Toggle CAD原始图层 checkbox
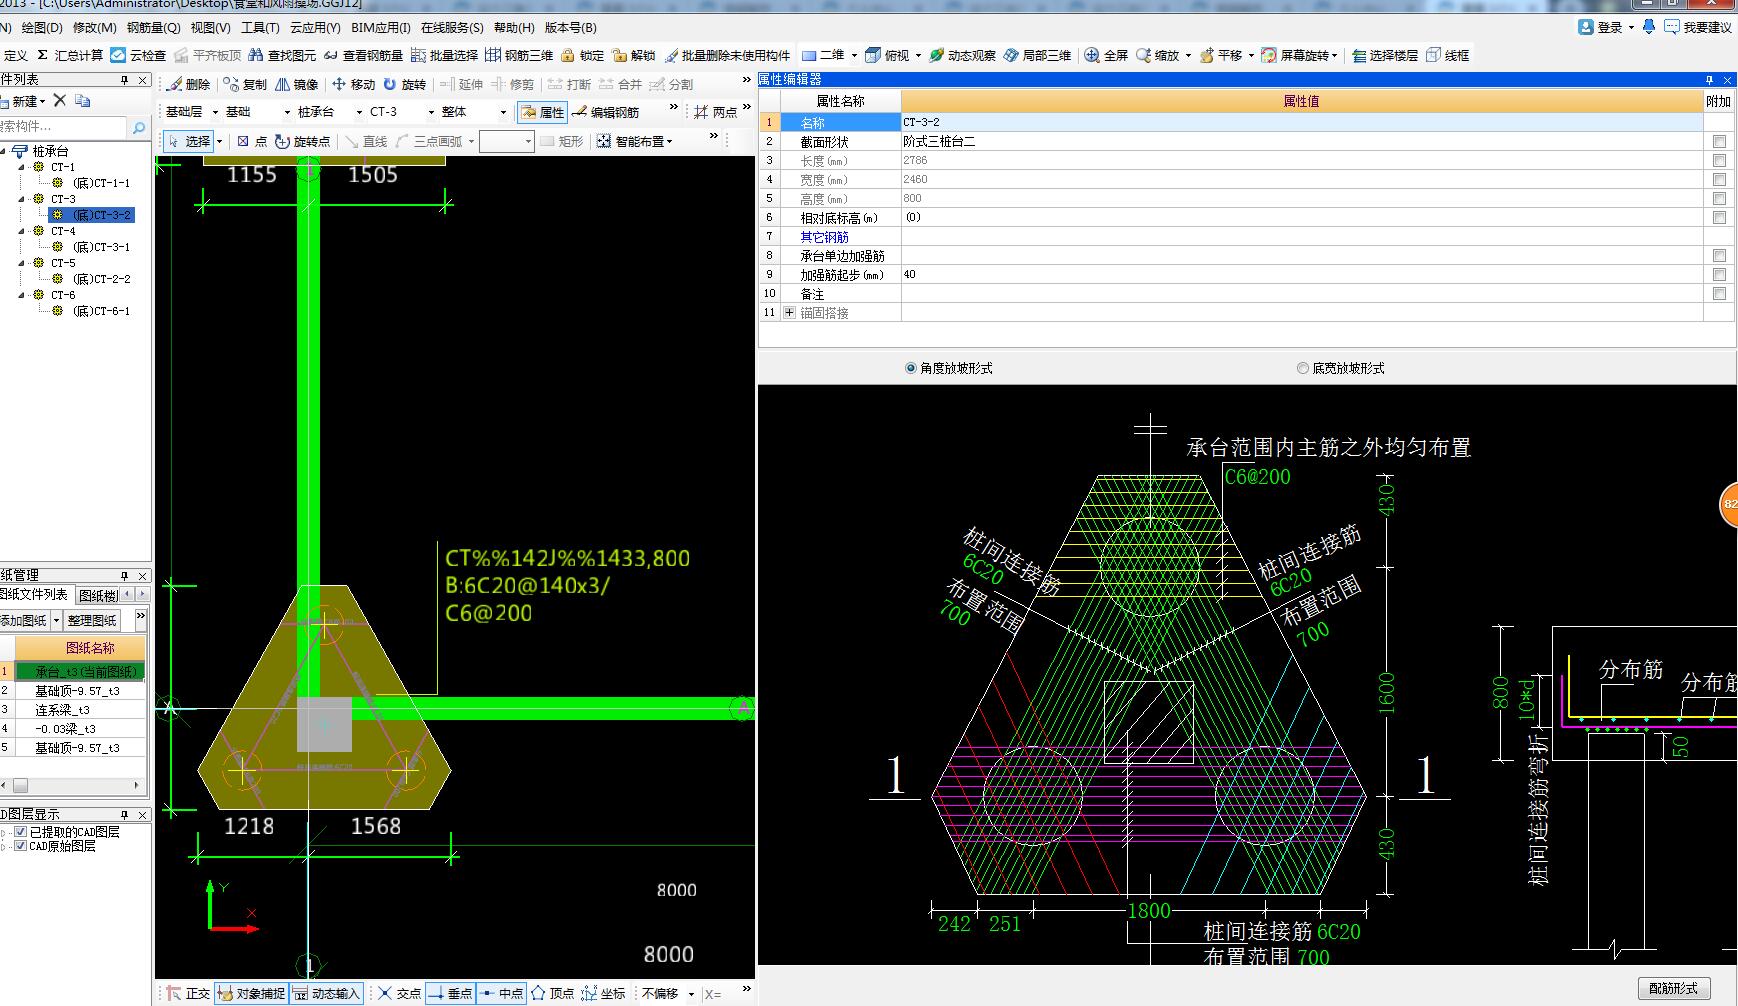This screenshot has height=1006, width=1738. coord(21,846)
